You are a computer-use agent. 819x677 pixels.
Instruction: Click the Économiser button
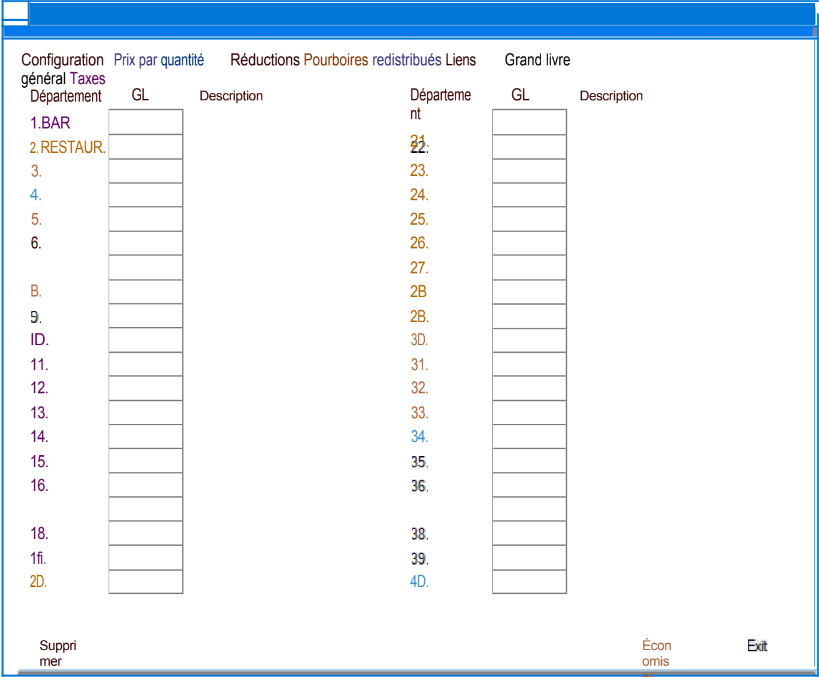(657, 652)
